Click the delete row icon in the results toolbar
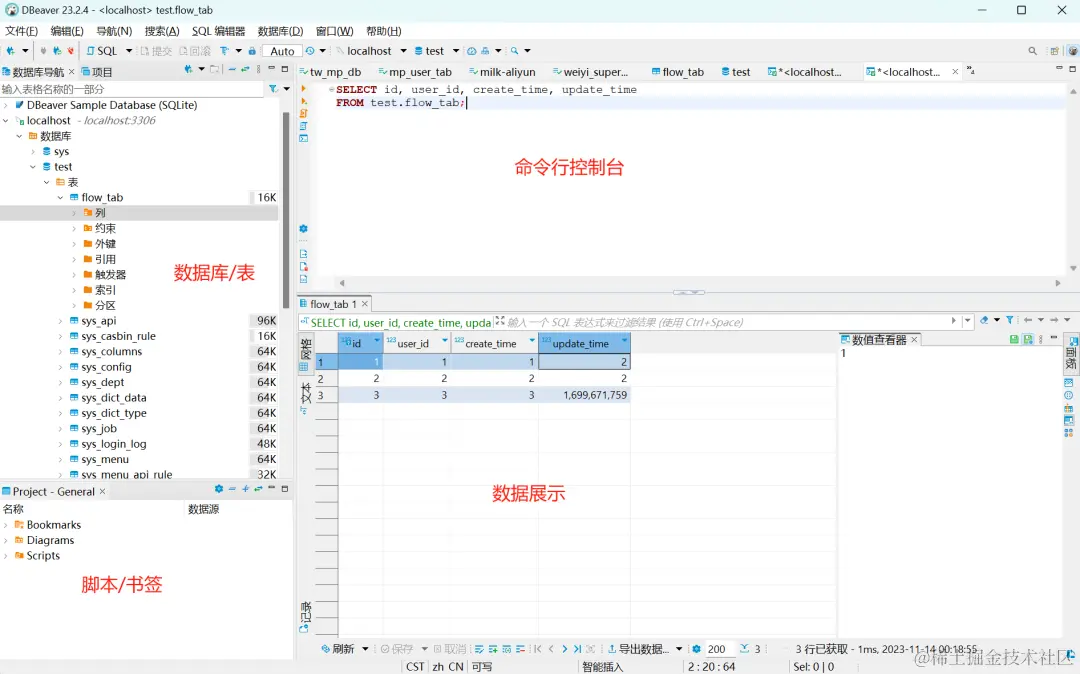1080x674 pixels. coord(520,649)
